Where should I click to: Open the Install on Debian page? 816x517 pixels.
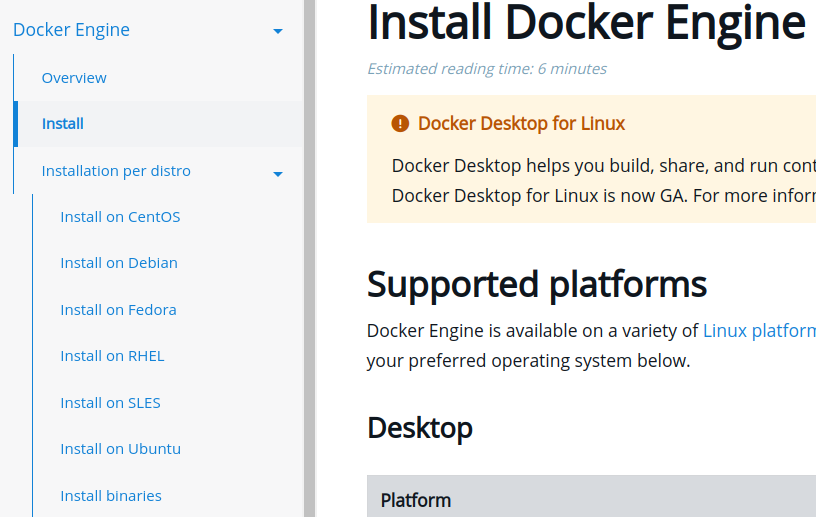click(119, 263)
